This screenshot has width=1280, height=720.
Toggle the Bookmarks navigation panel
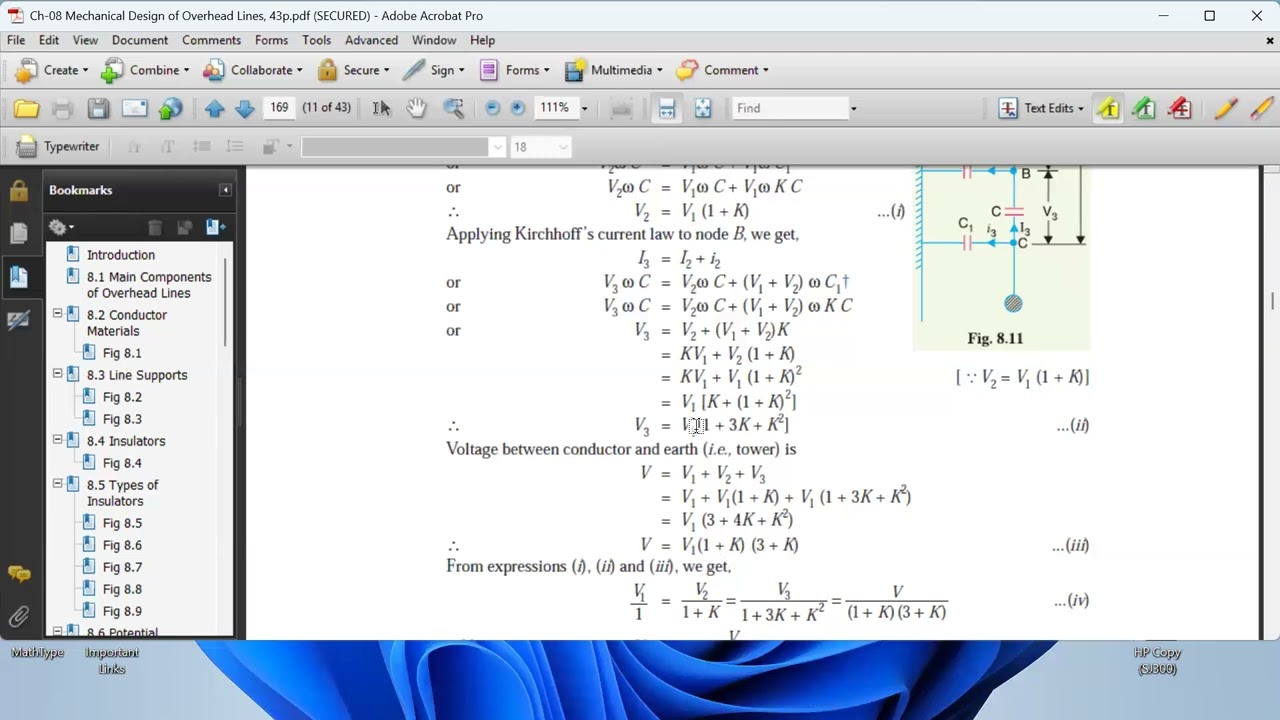pyautogui.click(x=19, y=277)
